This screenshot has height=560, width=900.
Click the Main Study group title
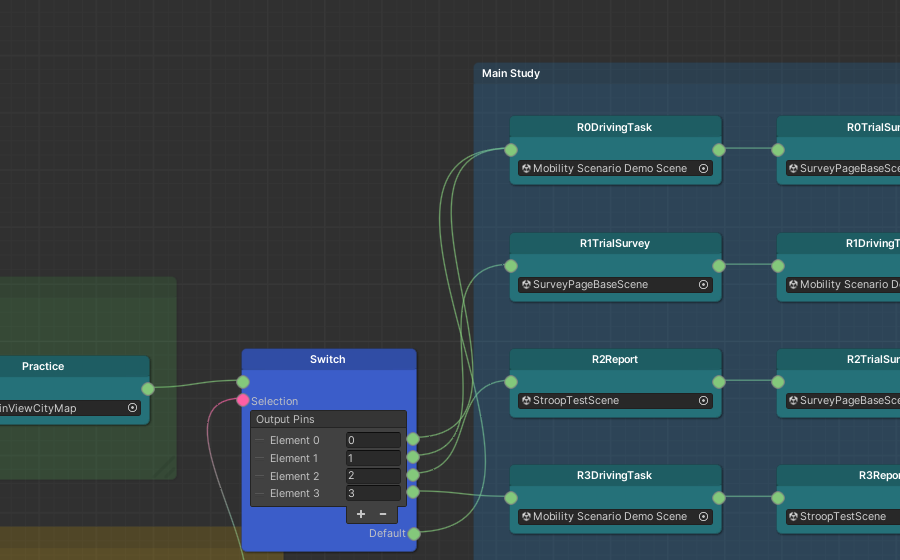pyautogui.click(x=511, y=73)
